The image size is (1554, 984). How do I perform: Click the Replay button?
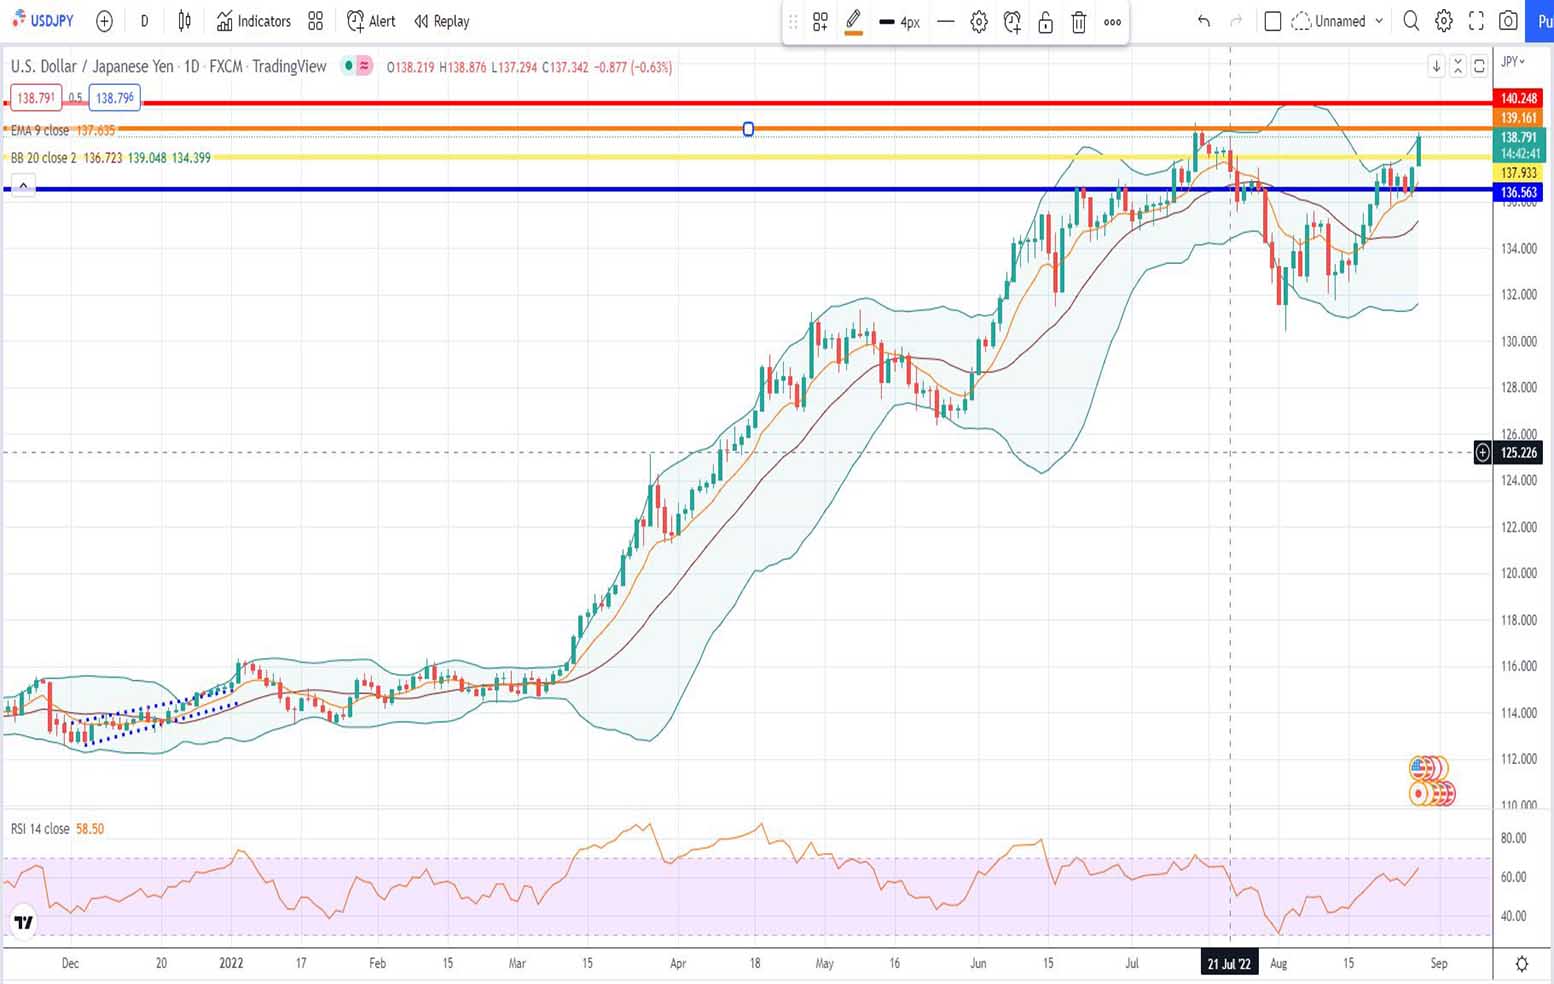tap(441, 21)
